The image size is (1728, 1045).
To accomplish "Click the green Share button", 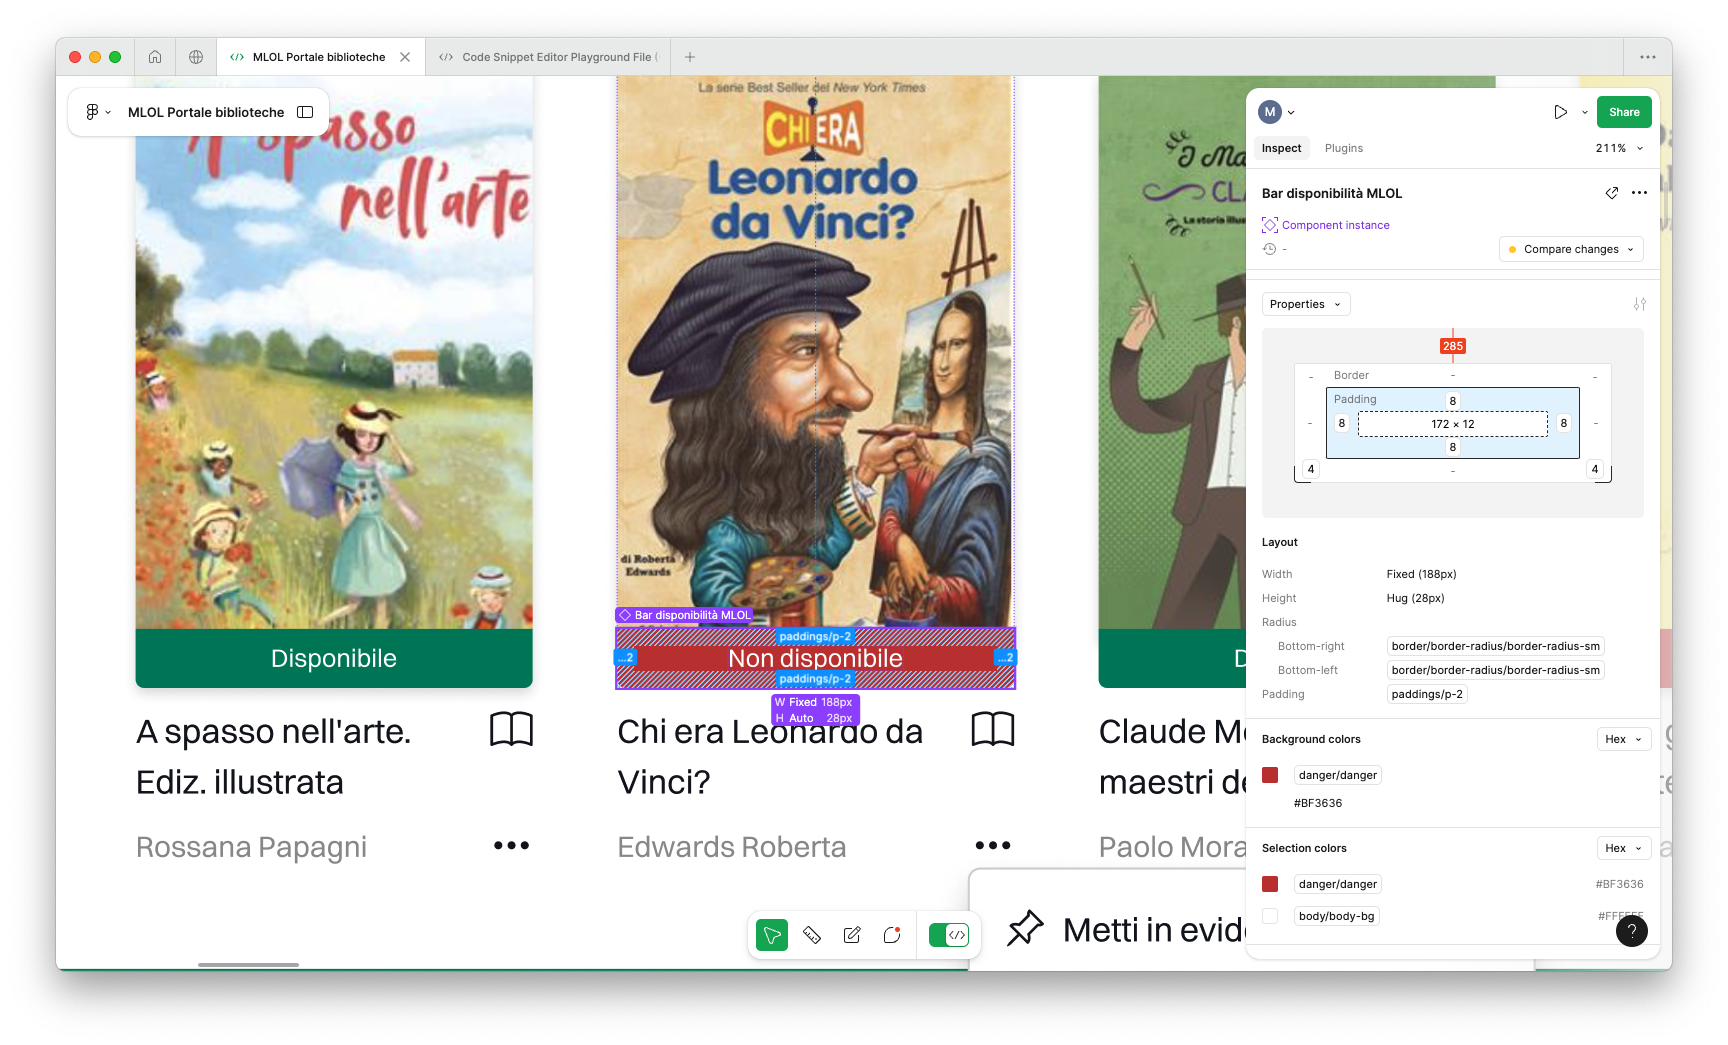I will click(x=1623, y=112).
